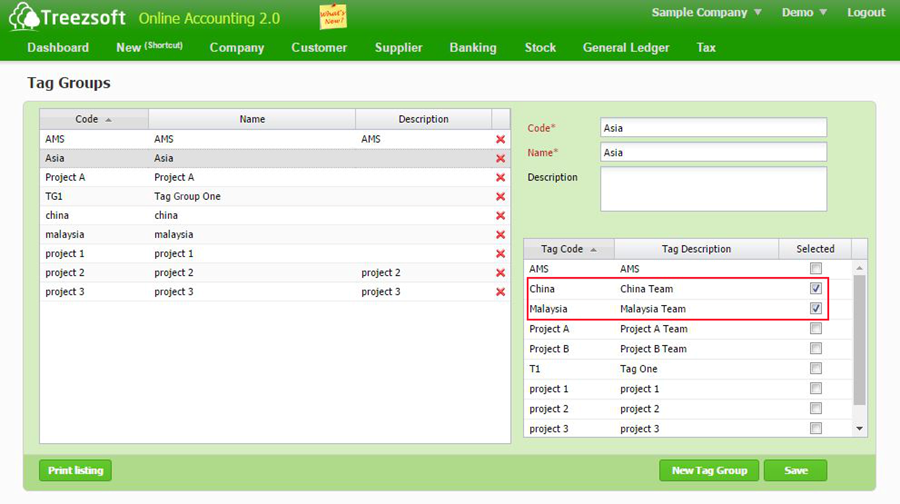Screen dimensions: 900x504
Task: Click the tag list scrollbar thumb
Action: 859,340
